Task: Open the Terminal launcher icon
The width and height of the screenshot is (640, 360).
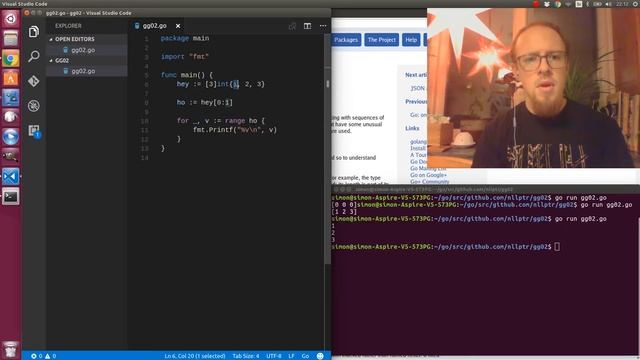Action: click(11, 196)
